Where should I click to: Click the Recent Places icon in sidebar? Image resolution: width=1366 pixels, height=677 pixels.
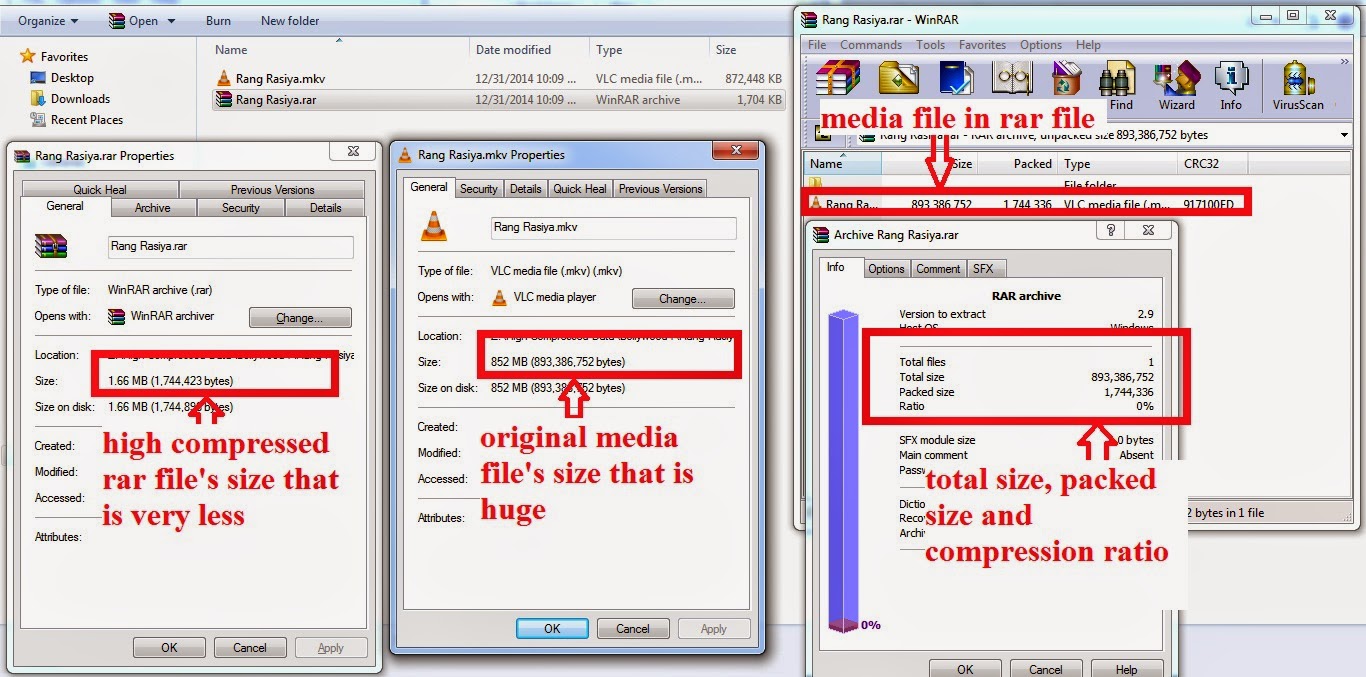pyautogui.click(x=38, y=120)
